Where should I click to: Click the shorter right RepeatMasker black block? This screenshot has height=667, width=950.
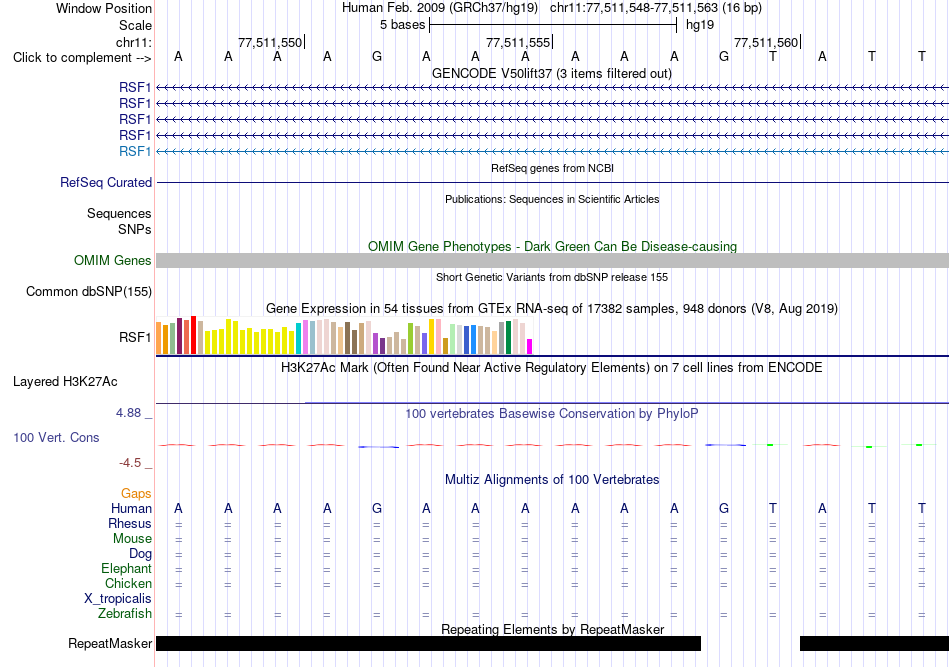(x=874, y=643)
